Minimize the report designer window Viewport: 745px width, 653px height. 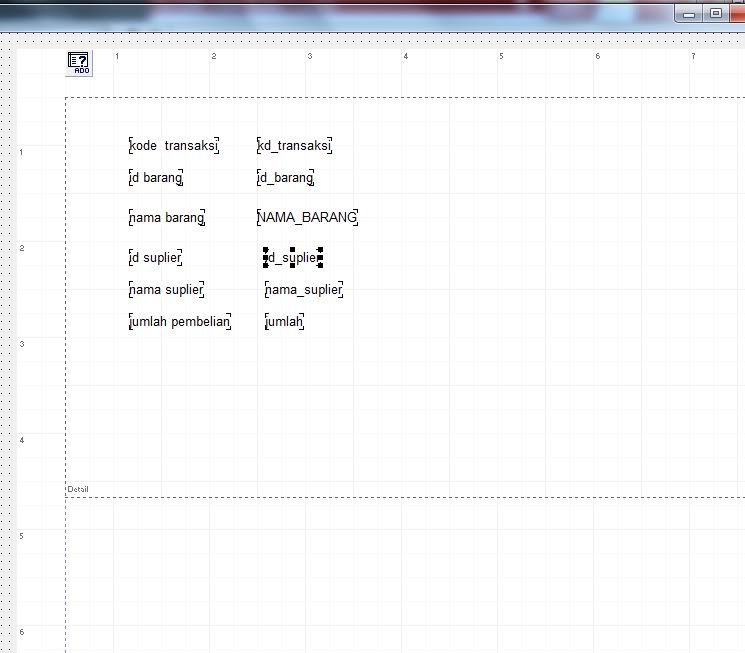pyautogui.click(x=689, y=14)
